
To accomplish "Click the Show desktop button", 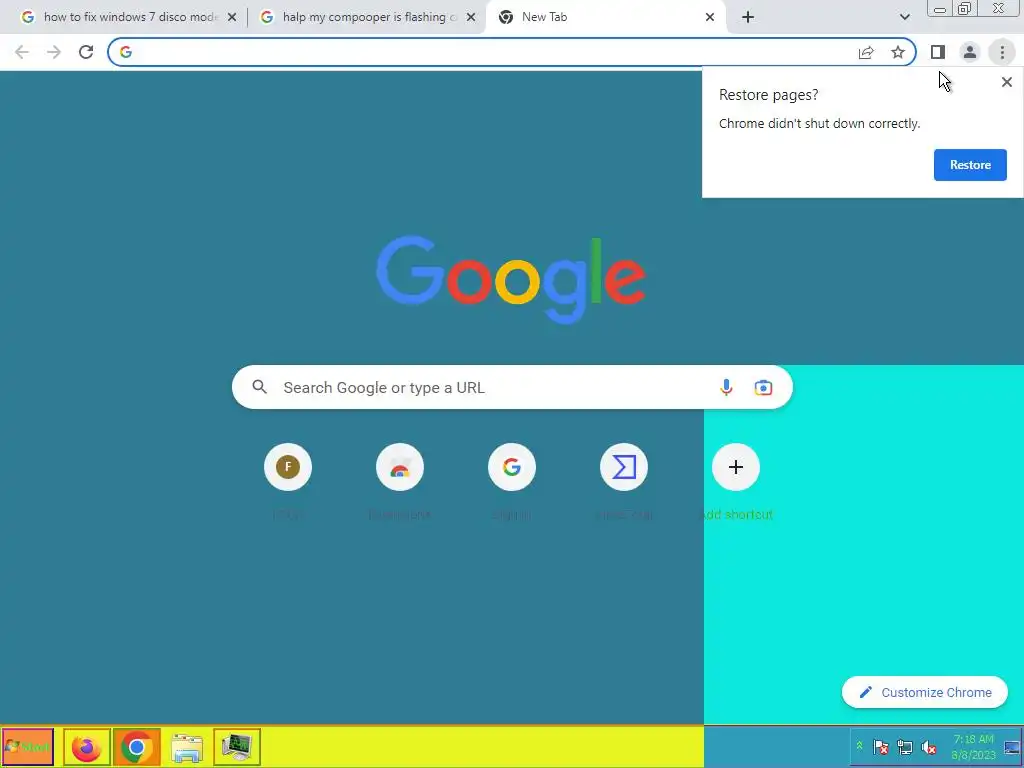I will point(1012,746).
